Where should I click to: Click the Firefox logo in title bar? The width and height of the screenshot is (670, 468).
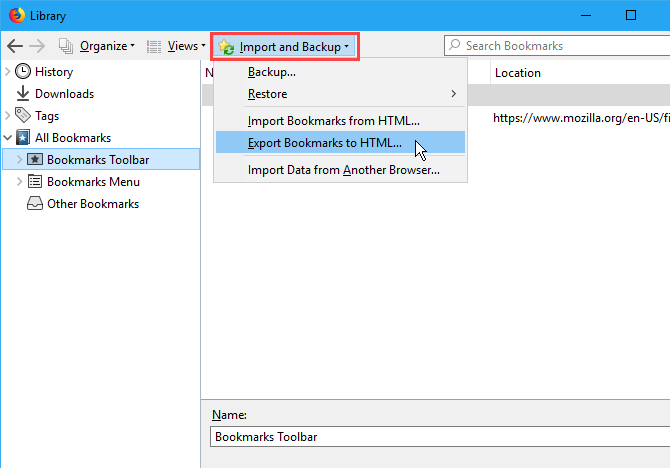17,15
